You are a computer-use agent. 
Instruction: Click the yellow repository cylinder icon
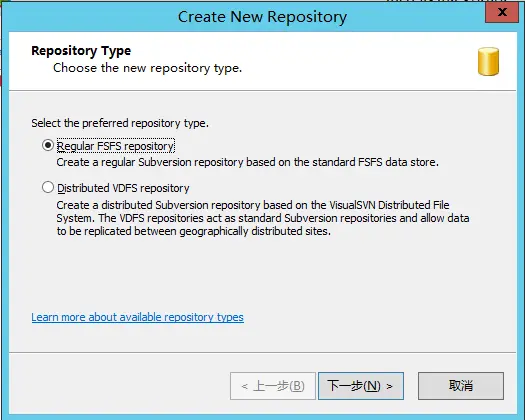tap(489, 61)
